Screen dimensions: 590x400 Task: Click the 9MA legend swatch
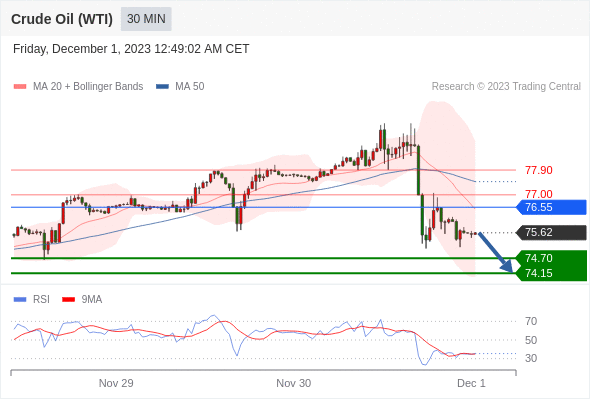(68, 300)
